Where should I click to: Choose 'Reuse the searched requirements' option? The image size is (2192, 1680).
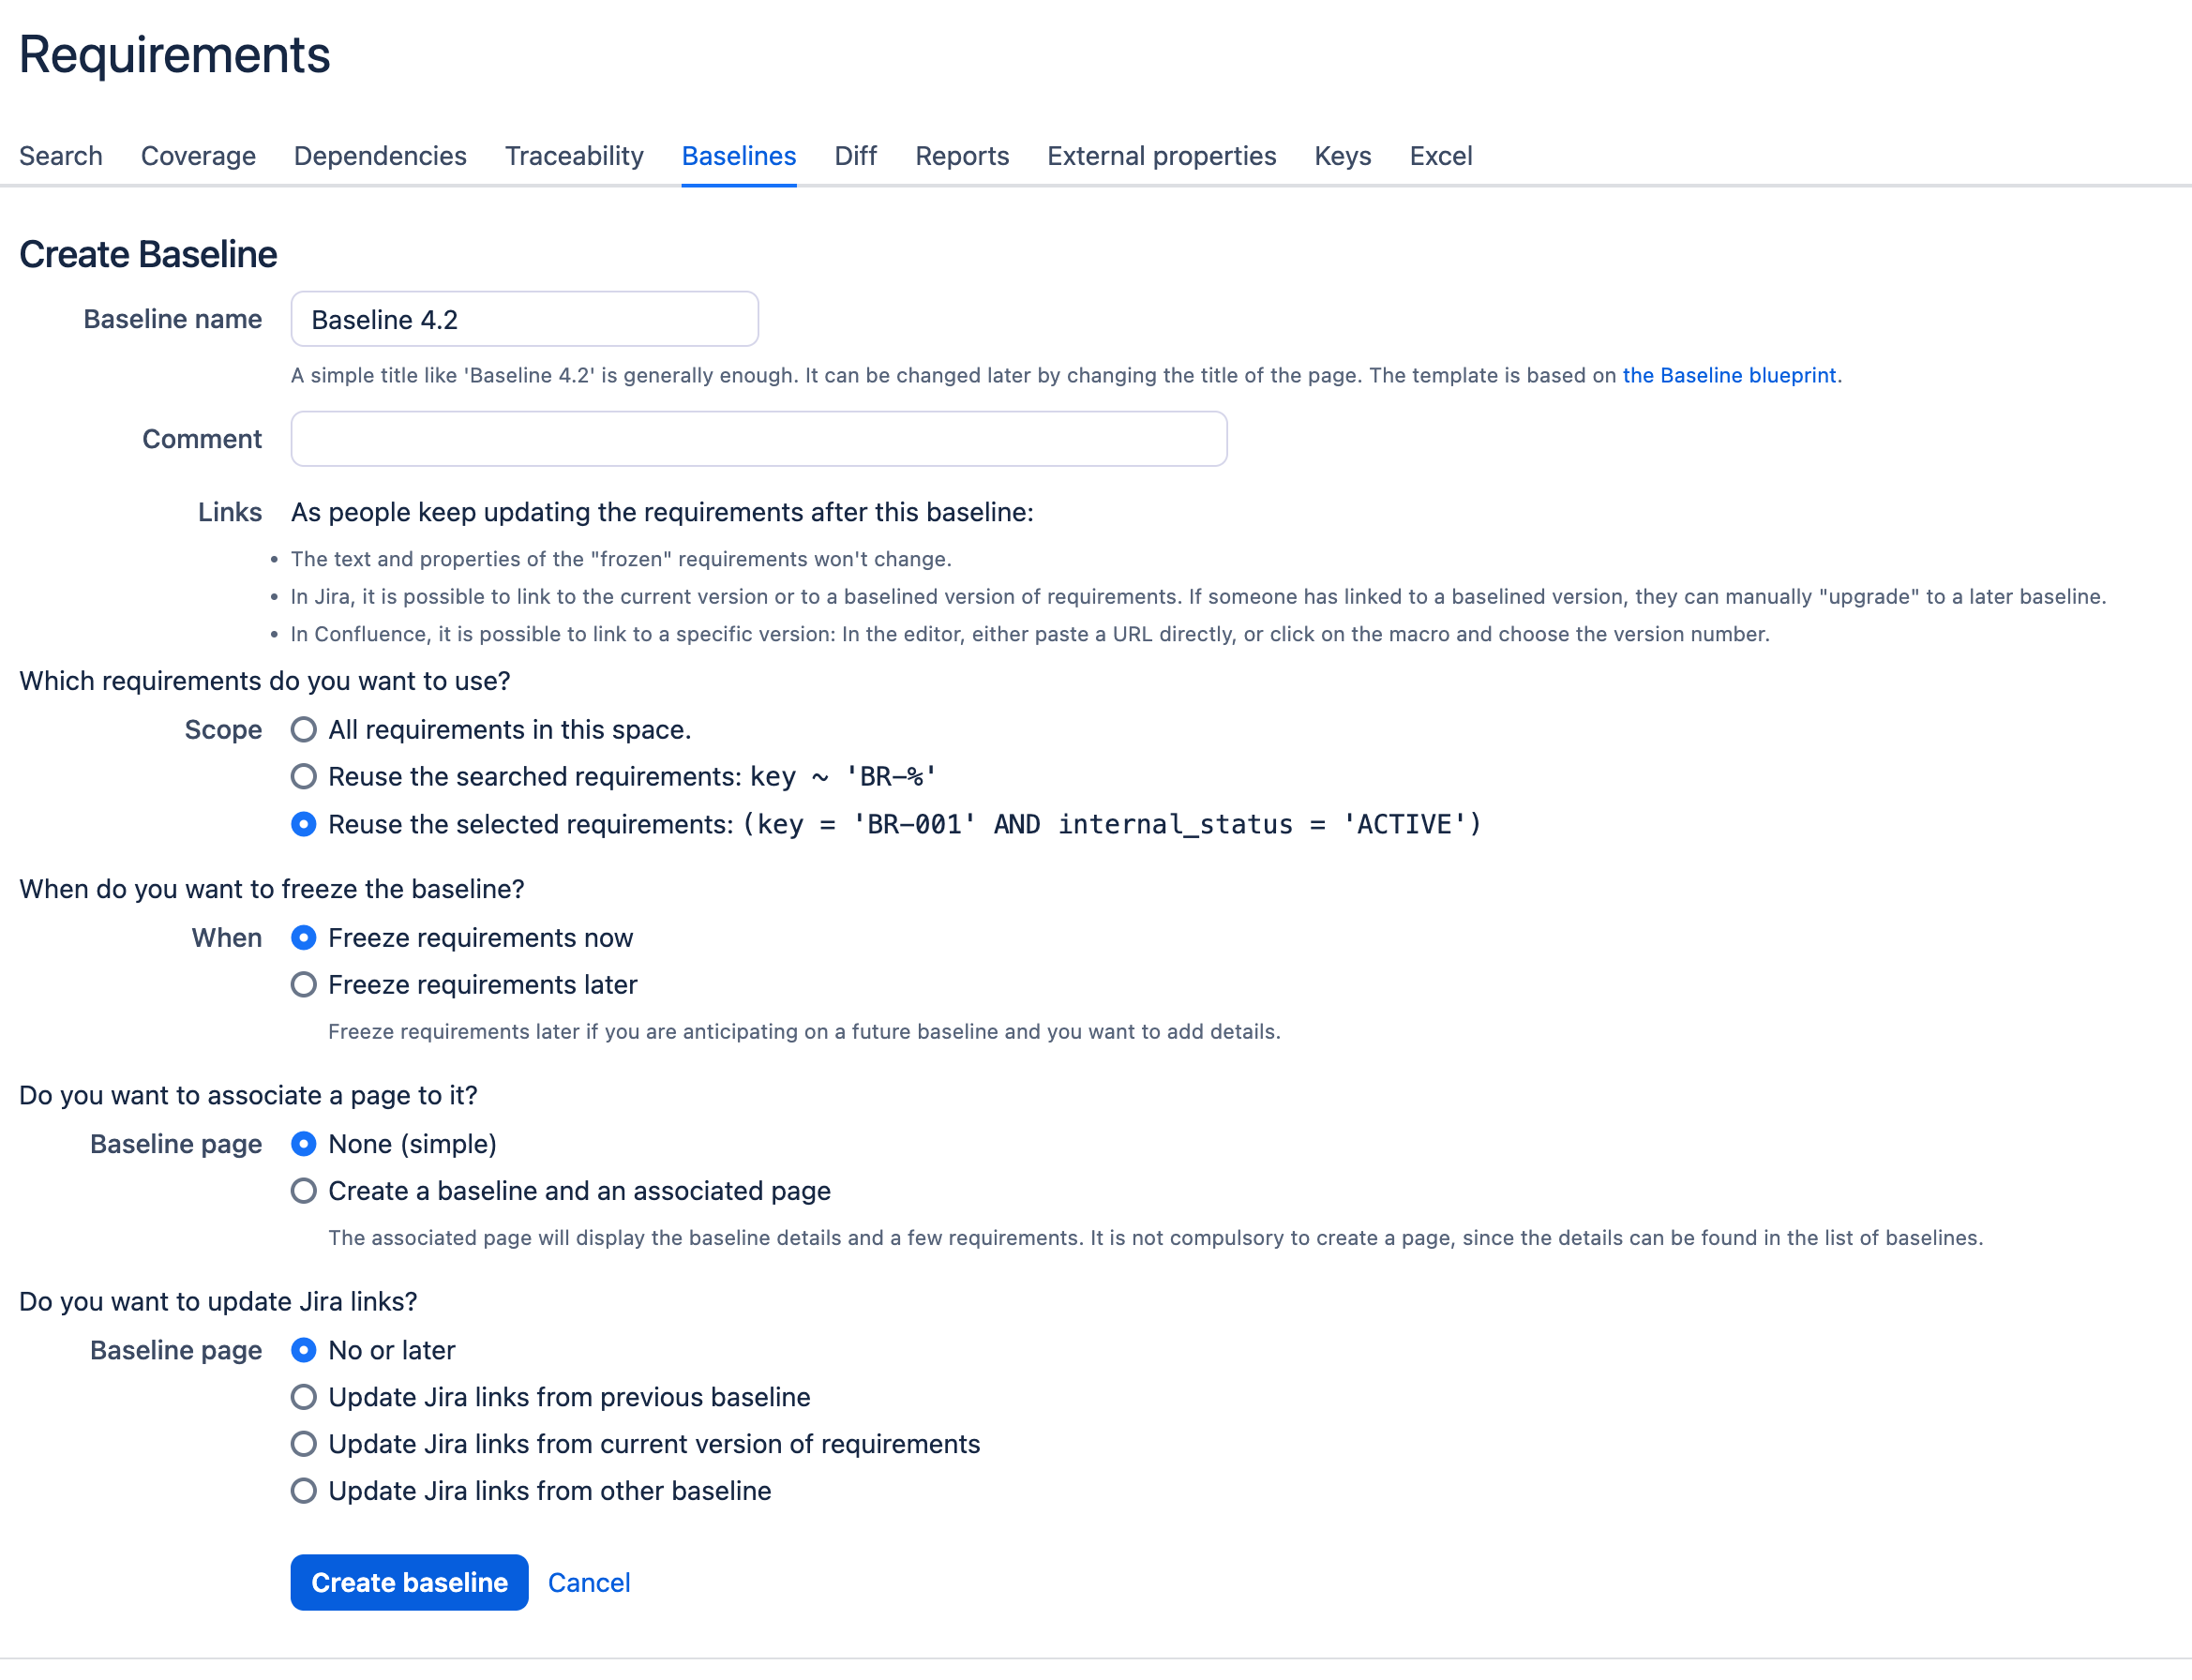[303, 777]
